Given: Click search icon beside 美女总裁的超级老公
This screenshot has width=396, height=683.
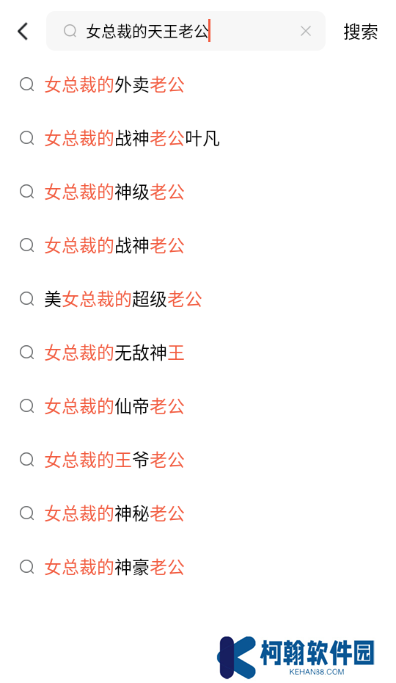Looking at the screenshot, I should [27, 299].
